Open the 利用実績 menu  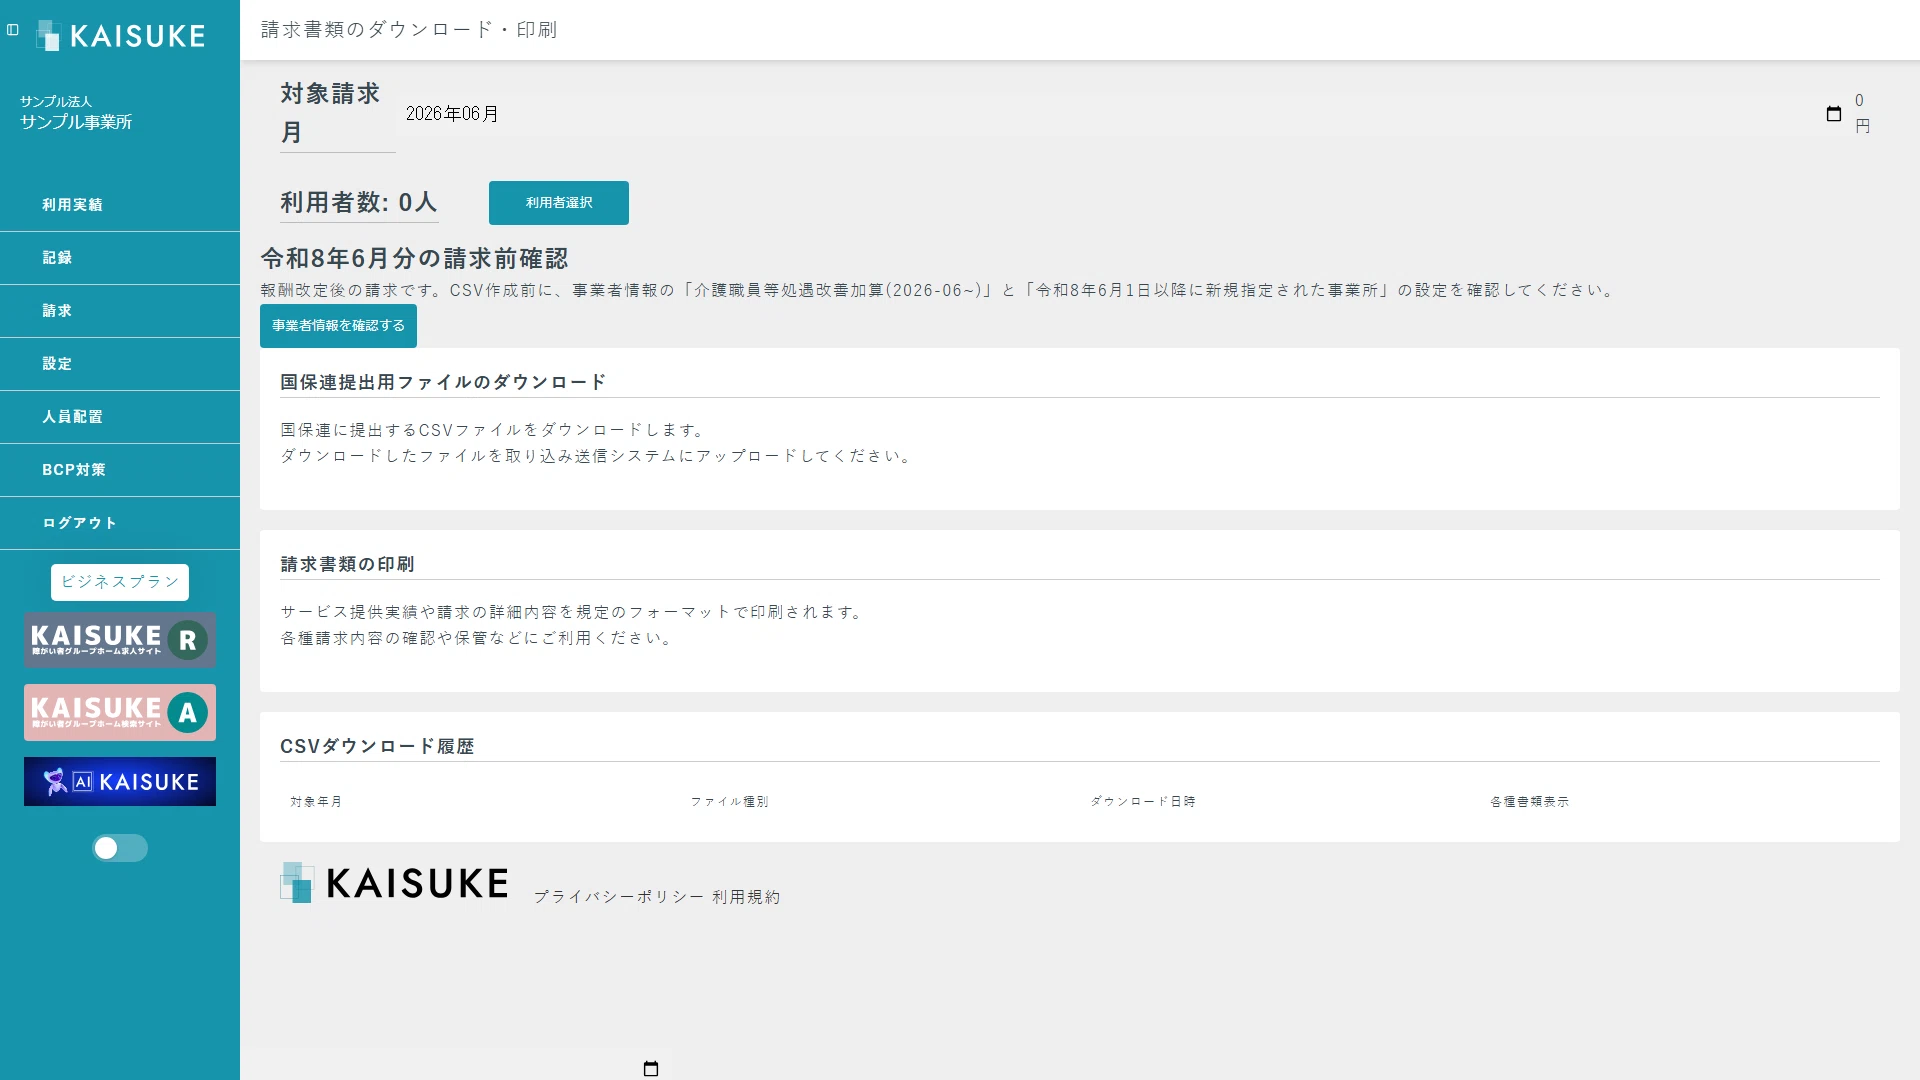pyautogui.click(x=120, y=205)
